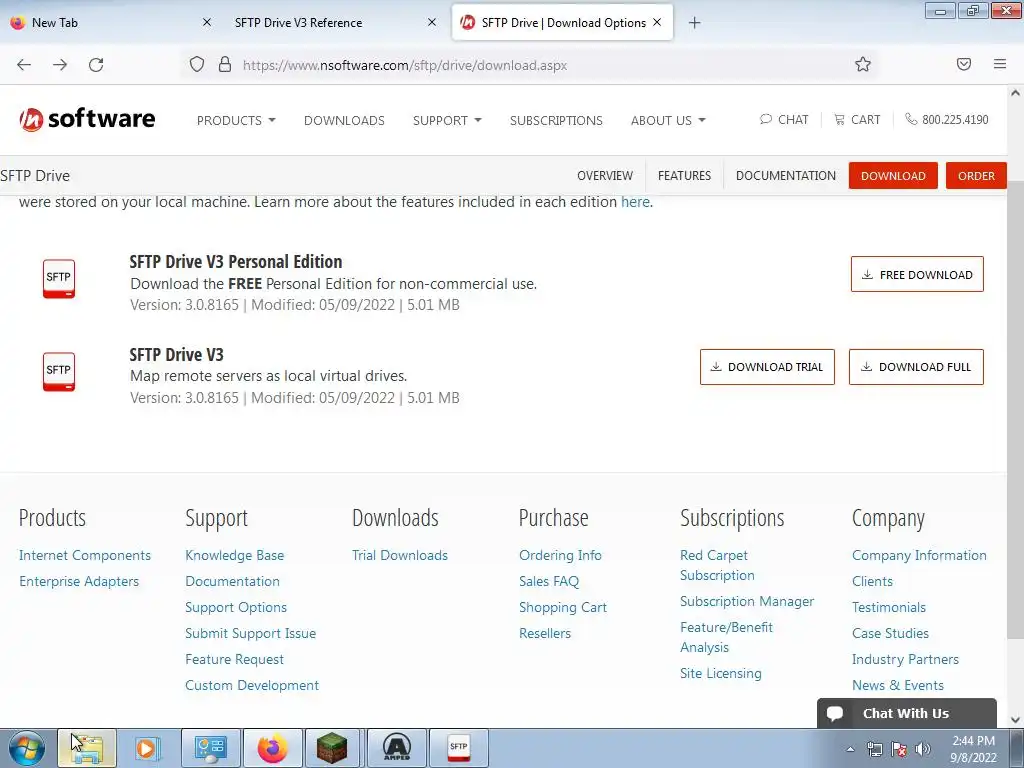Open a new browser tab
The image size is (1024, 768).
pyautogui.click(x=694, y=23)
